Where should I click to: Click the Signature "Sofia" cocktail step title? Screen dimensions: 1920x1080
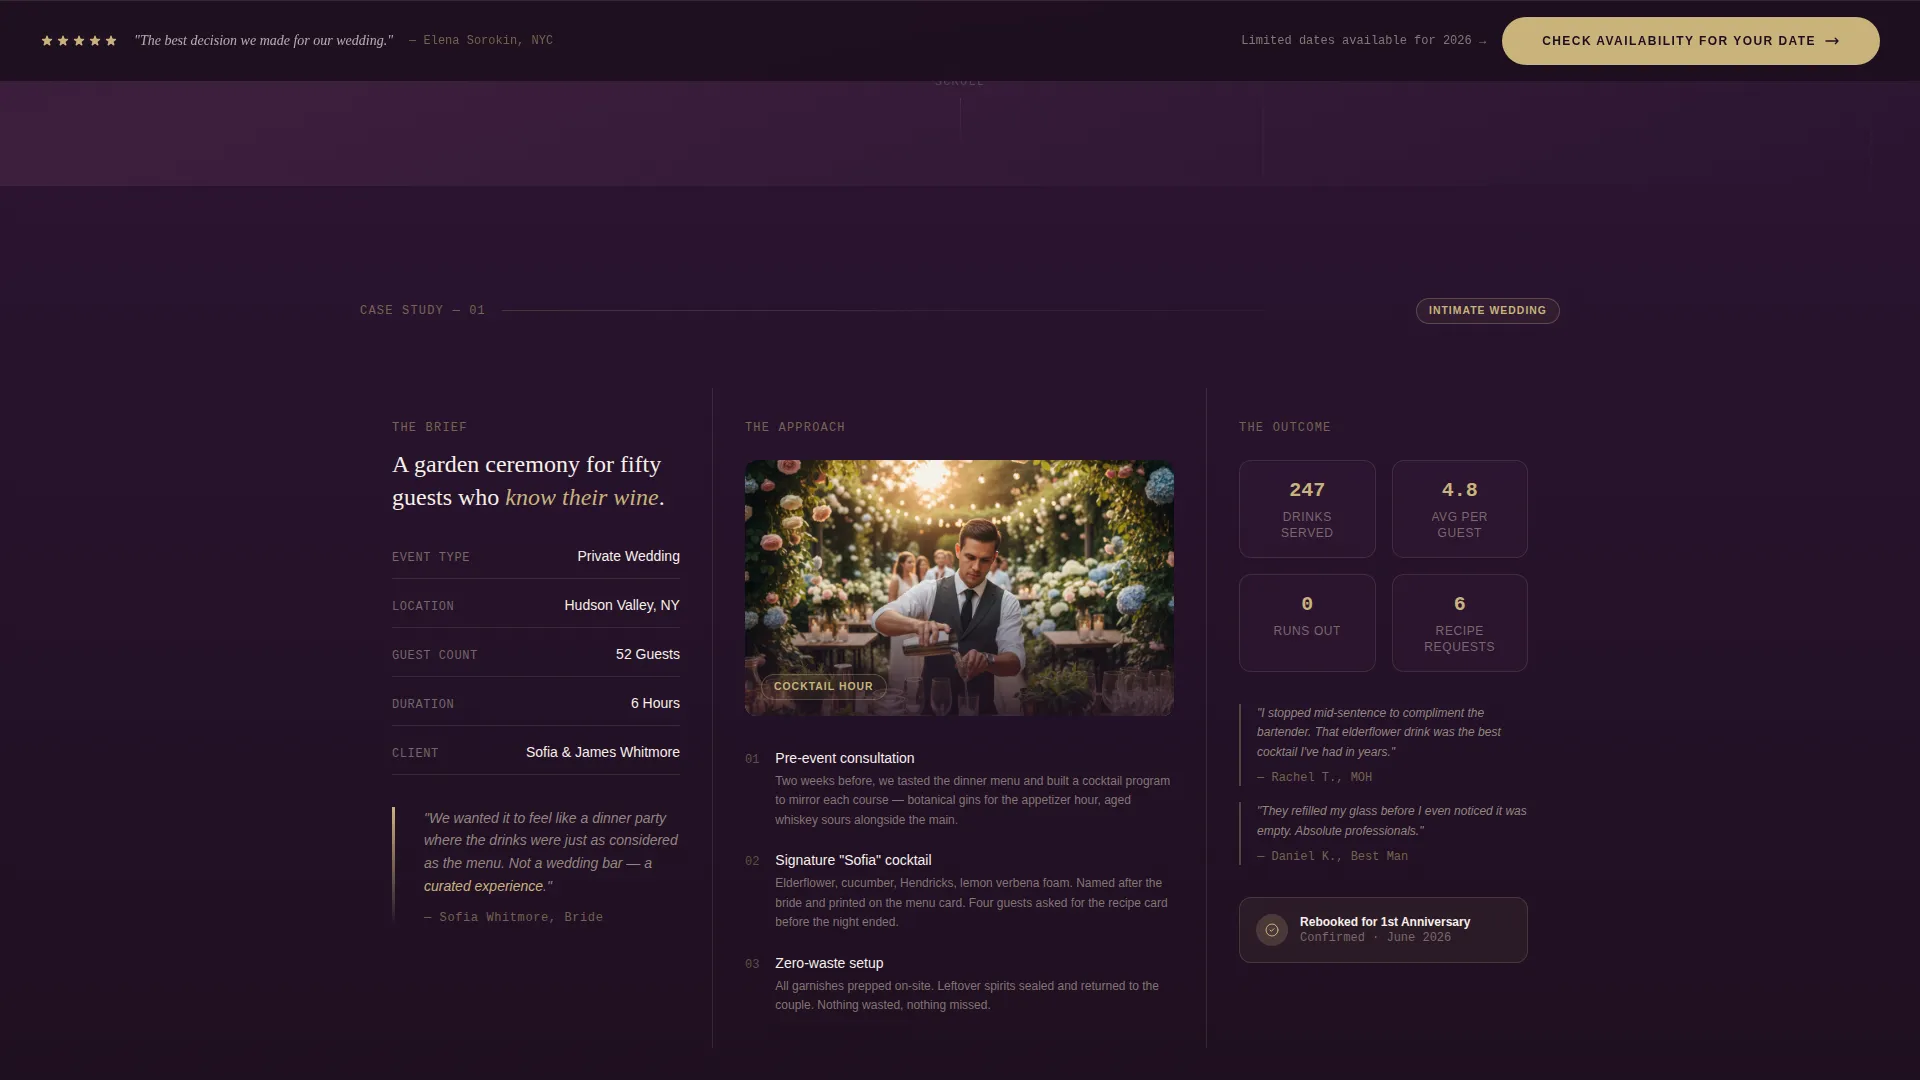pos(853,861)
